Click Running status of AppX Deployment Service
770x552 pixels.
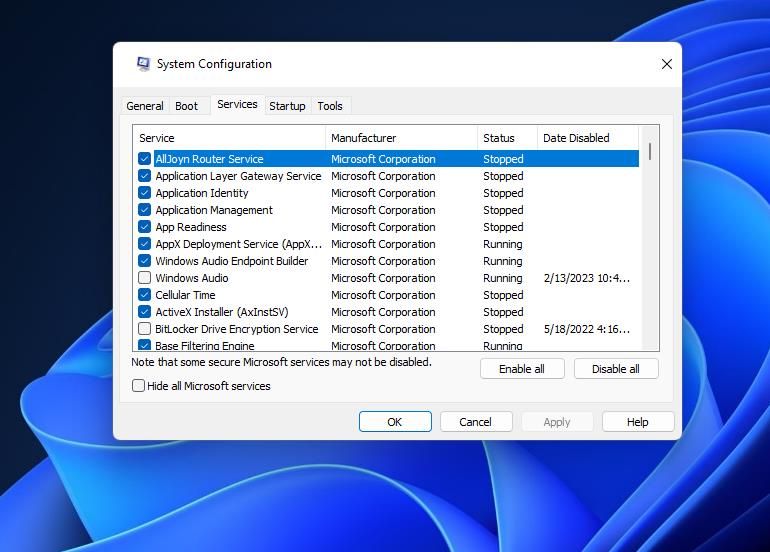pos(503,244)
